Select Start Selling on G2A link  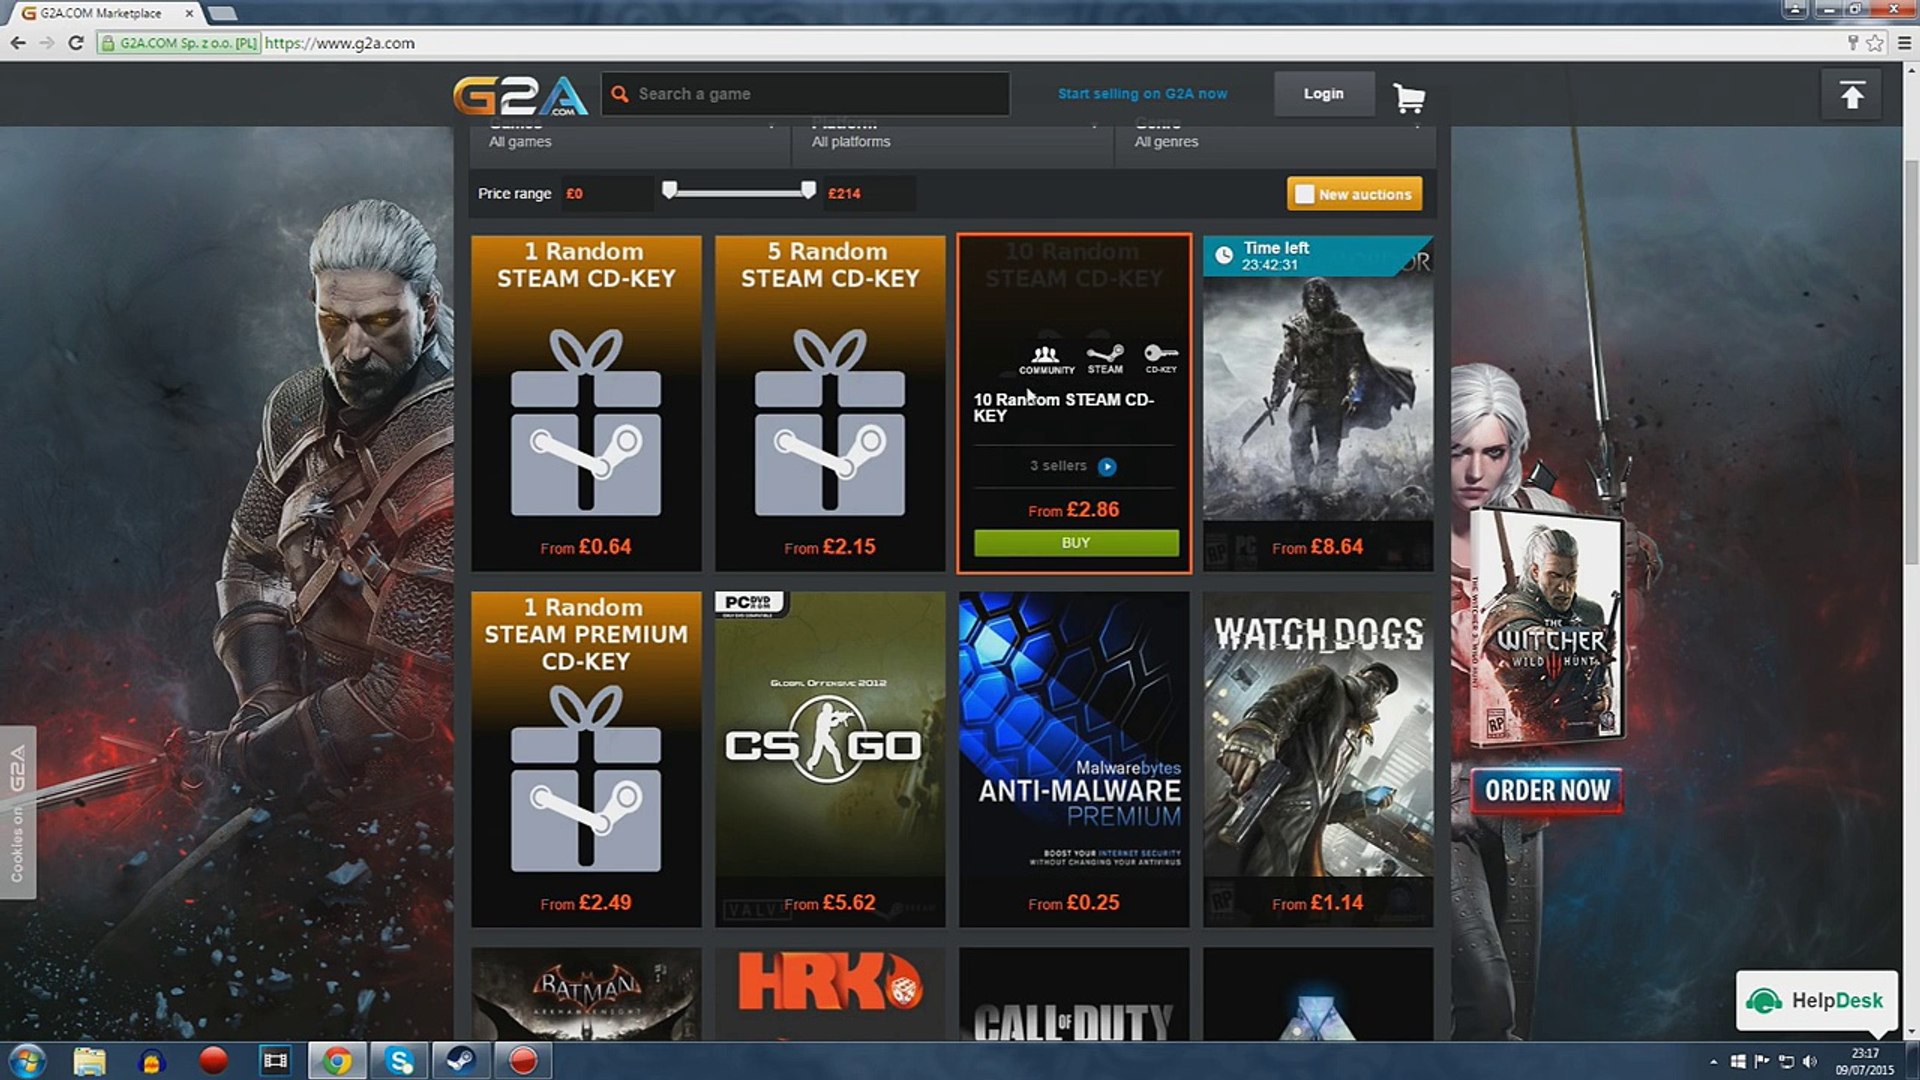click(x=1141, y=92)
